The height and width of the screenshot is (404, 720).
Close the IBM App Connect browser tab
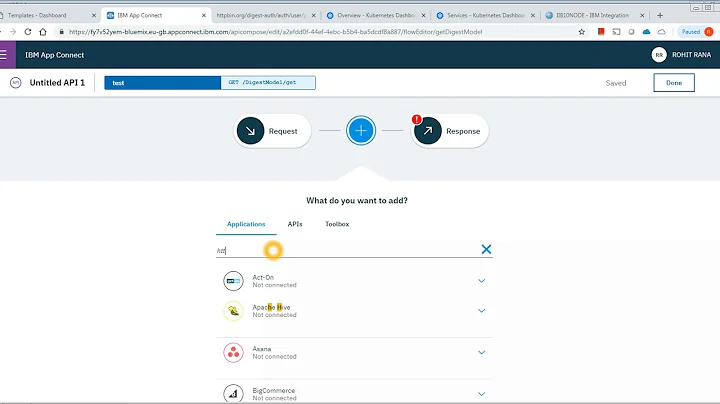point(204,15)
